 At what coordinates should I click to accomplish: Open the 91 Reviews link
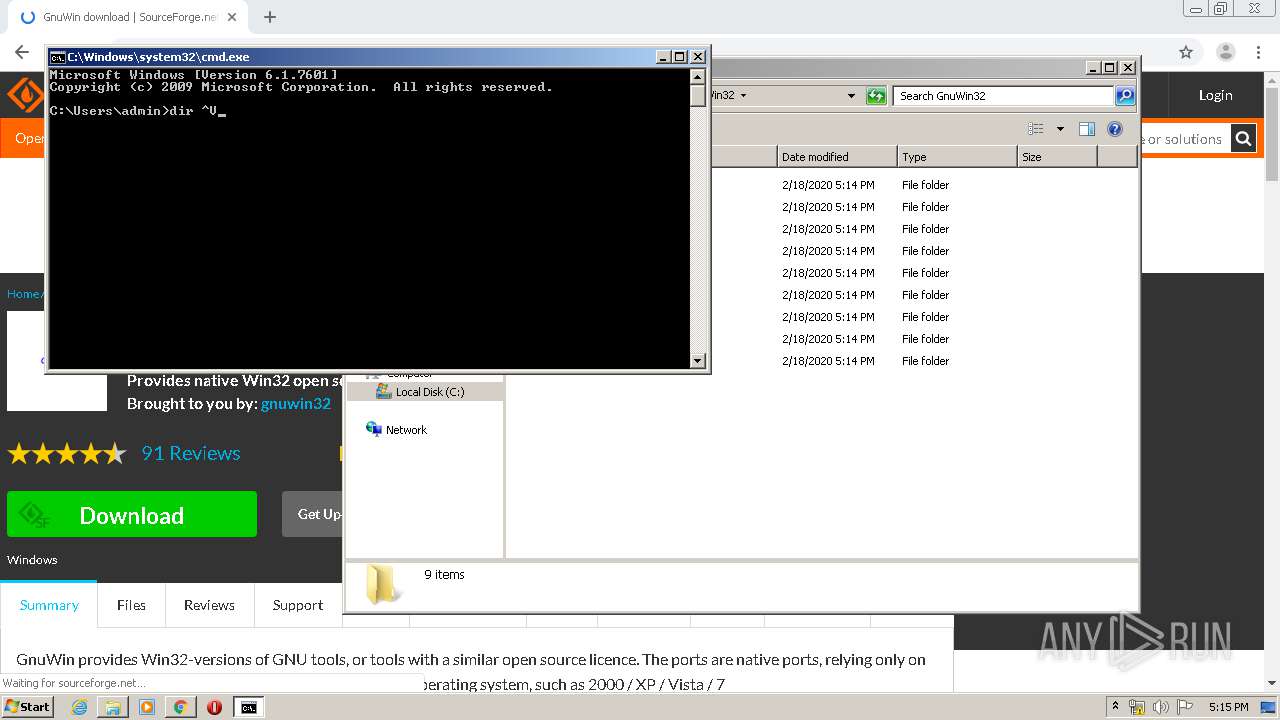[191, 453]
